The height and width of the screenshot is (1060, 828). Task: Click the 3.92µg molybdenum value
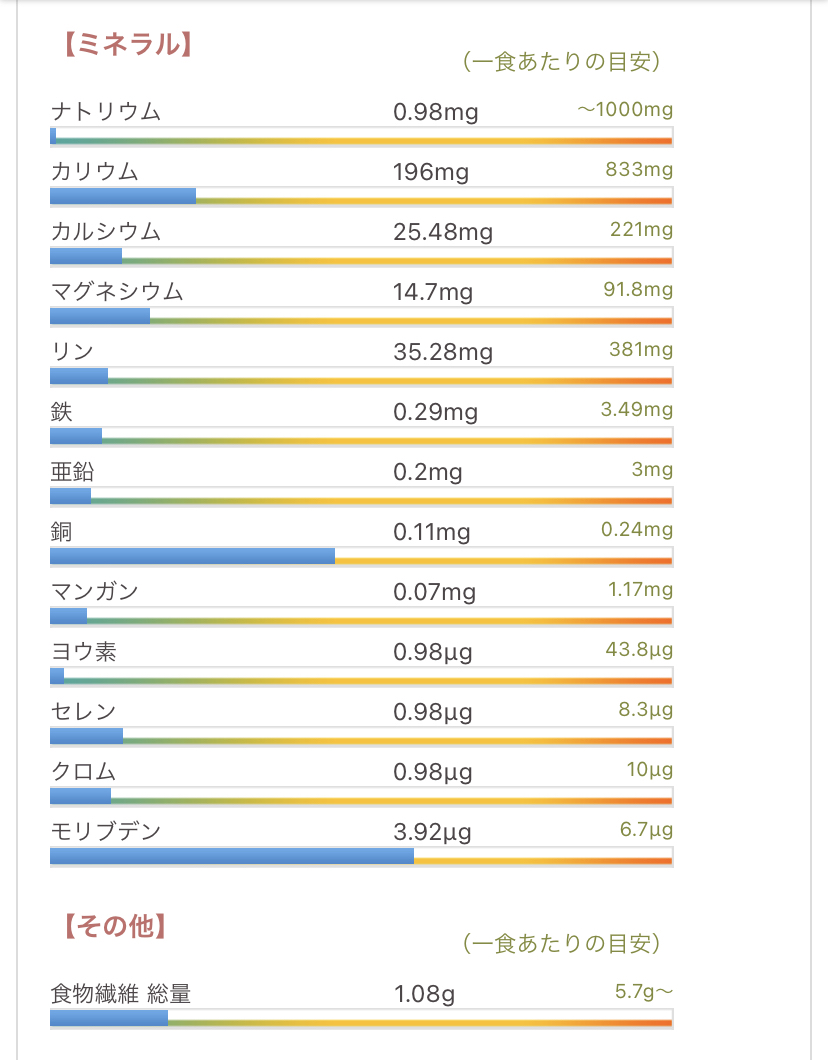click(433, 832)
